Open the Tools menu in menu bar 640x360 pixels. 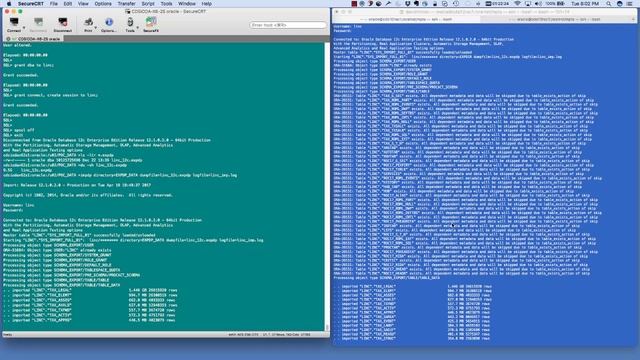166,4
